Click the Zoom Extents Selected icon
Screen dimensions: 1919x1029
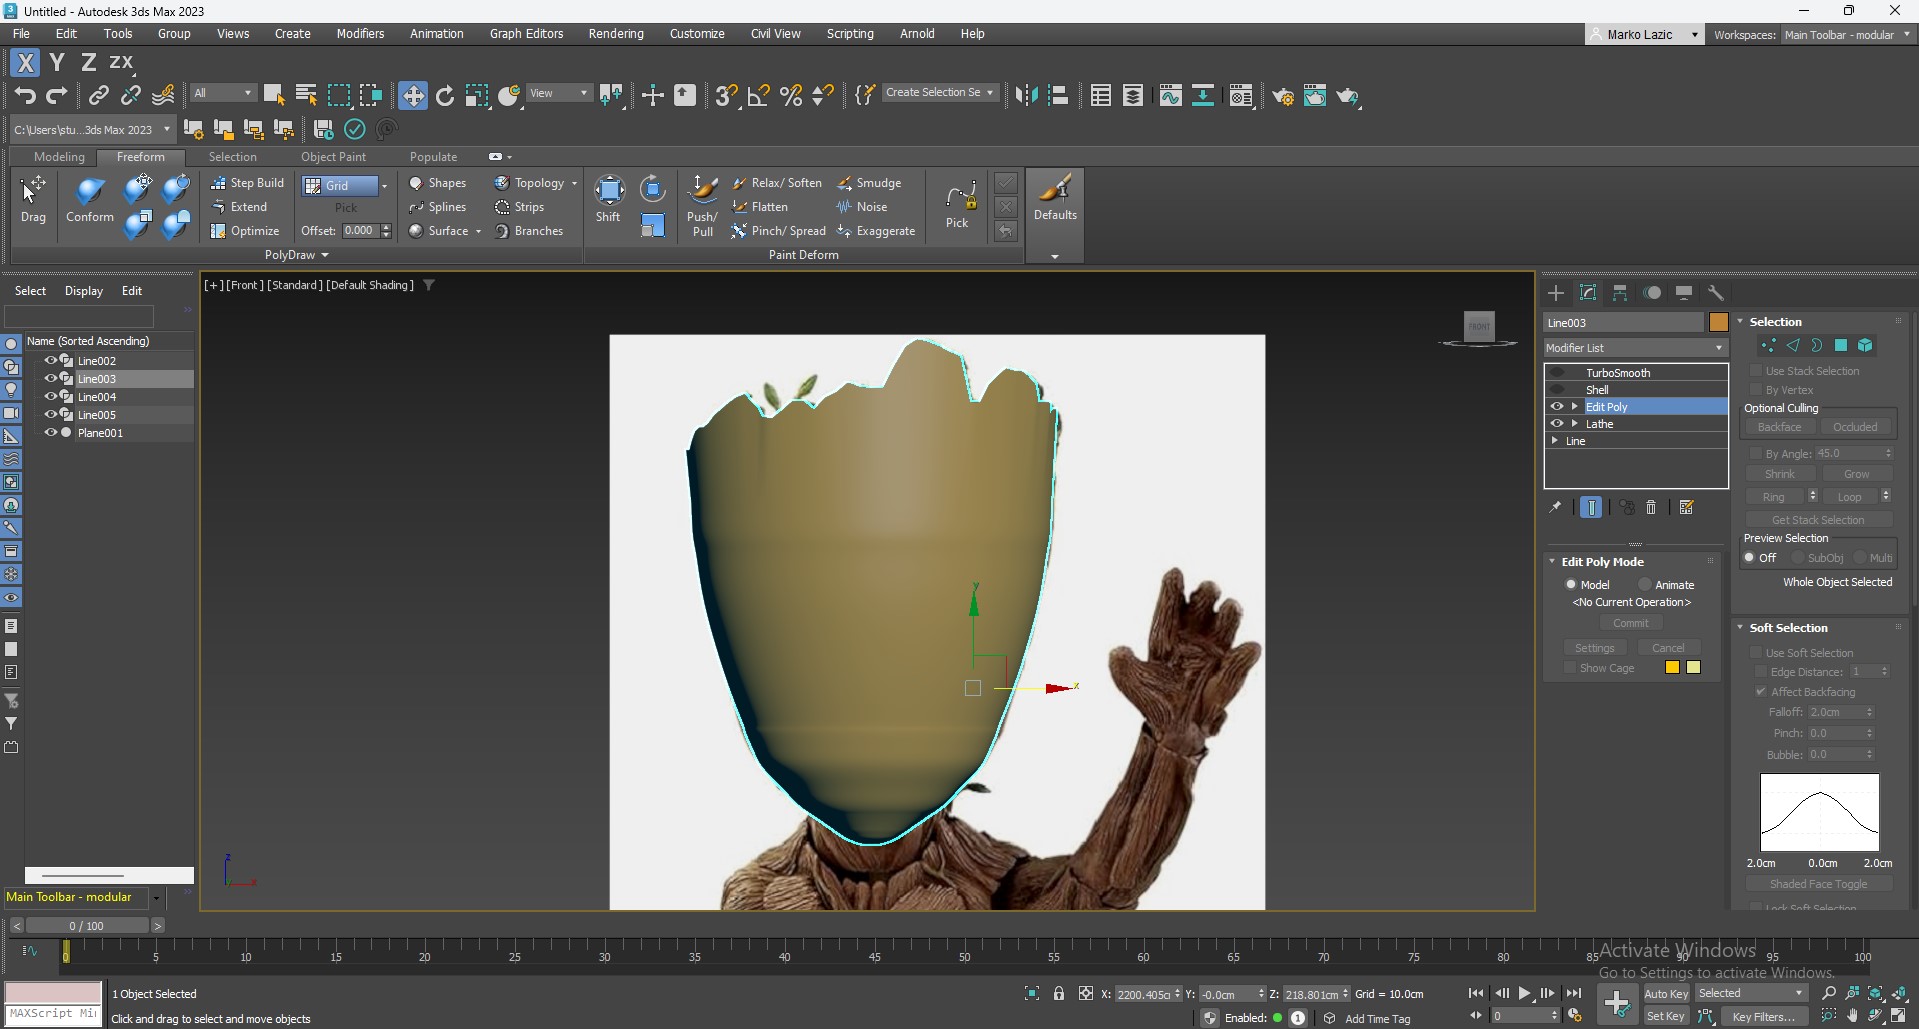tap(1875, 994)
